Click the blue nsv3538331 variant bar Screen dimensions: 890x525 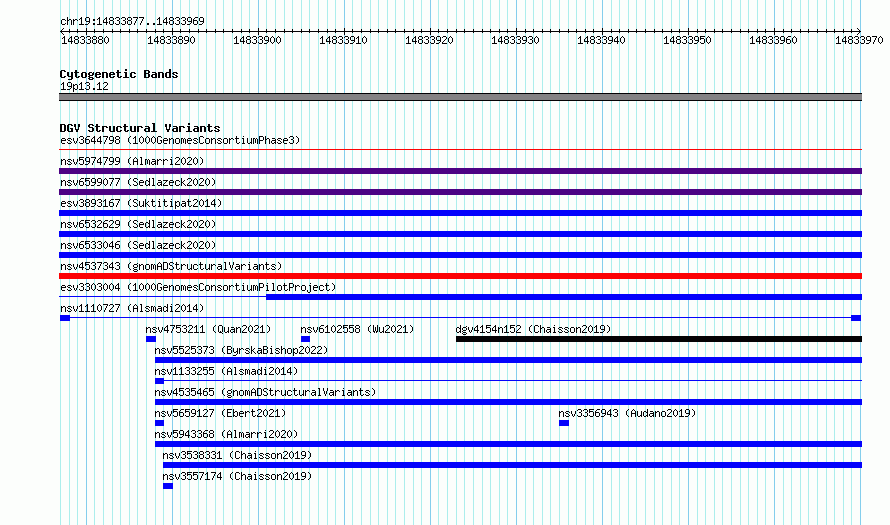tap(513, 465)
